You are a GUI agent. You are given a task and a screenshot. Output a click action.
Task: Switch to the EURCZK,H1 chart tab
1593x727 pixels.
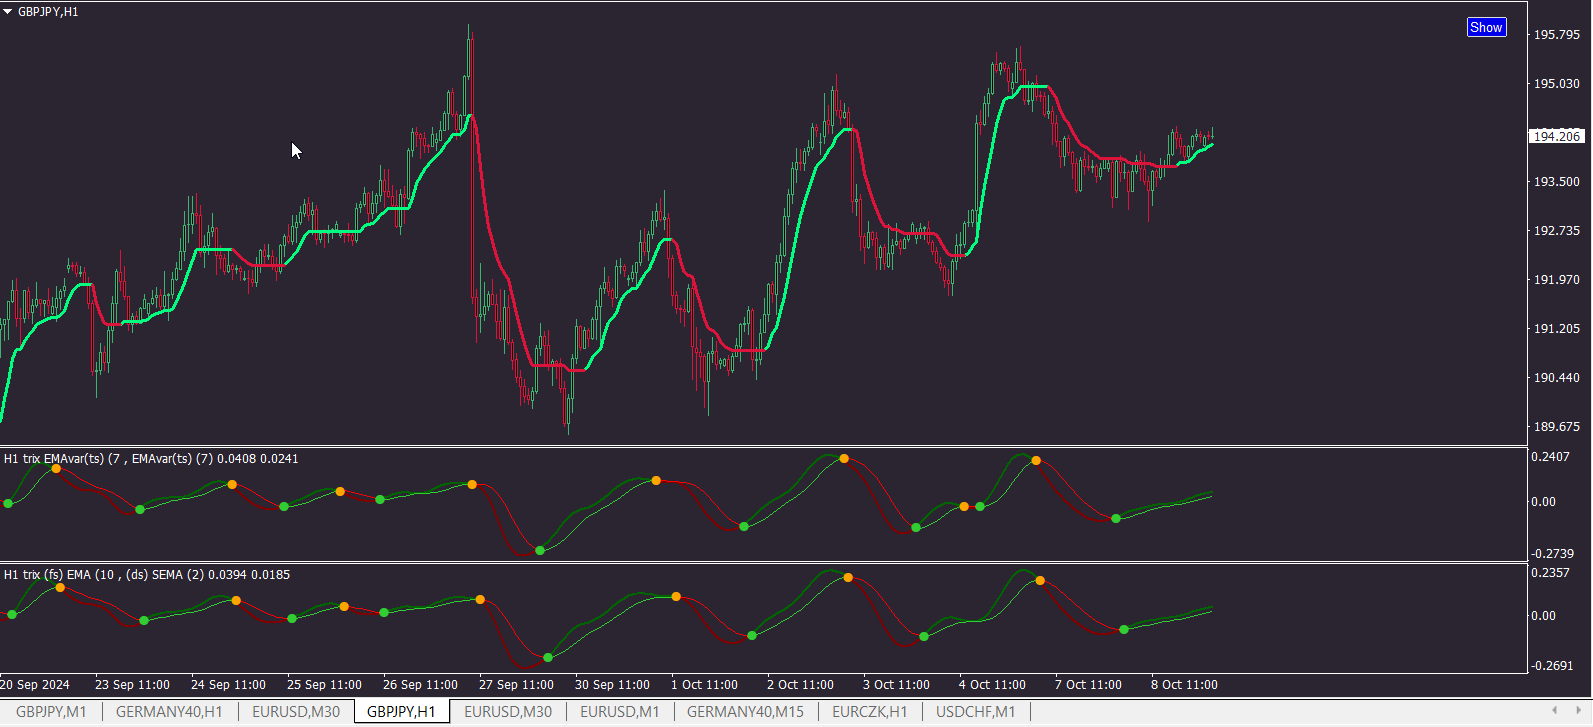point(870,712)
